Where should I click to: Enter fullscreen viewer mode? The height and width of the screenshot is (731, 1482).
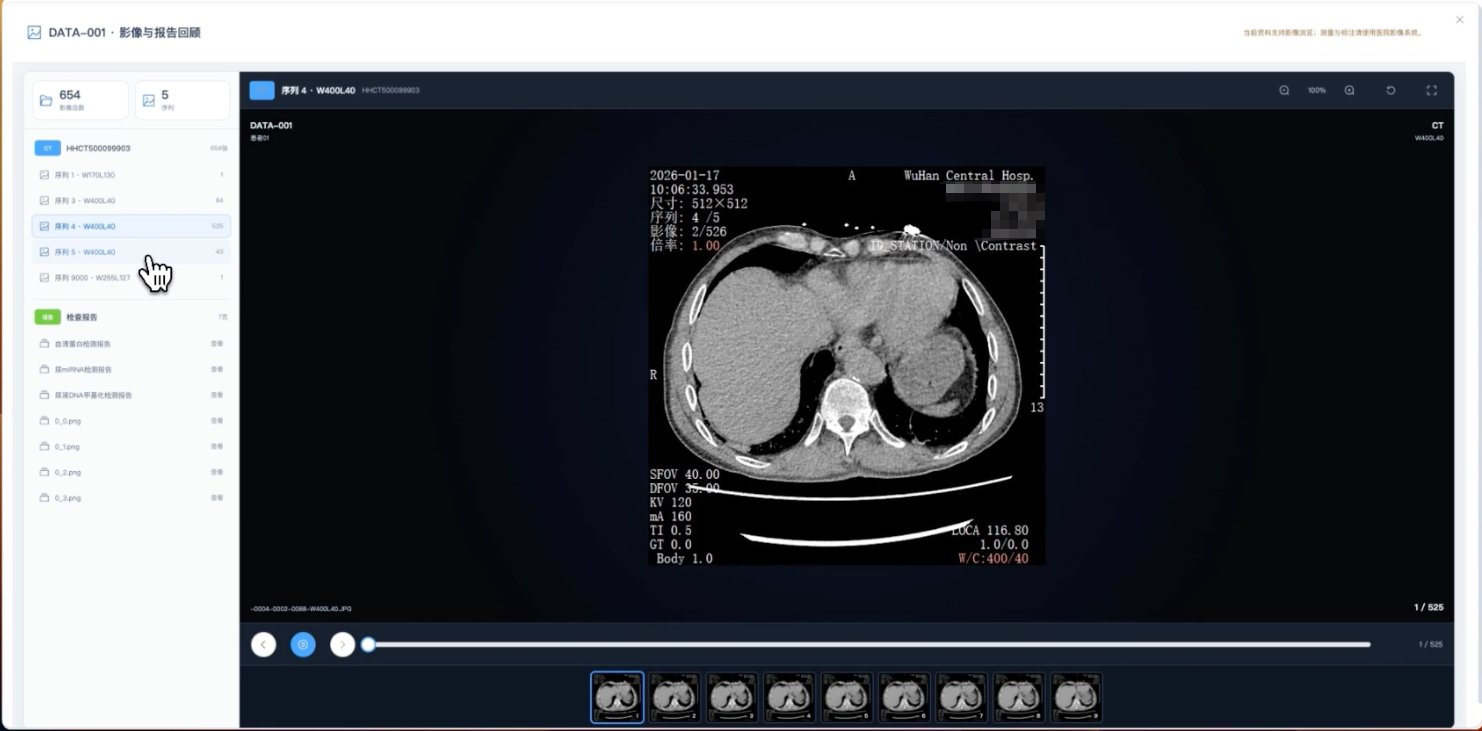pos(1431,90)
